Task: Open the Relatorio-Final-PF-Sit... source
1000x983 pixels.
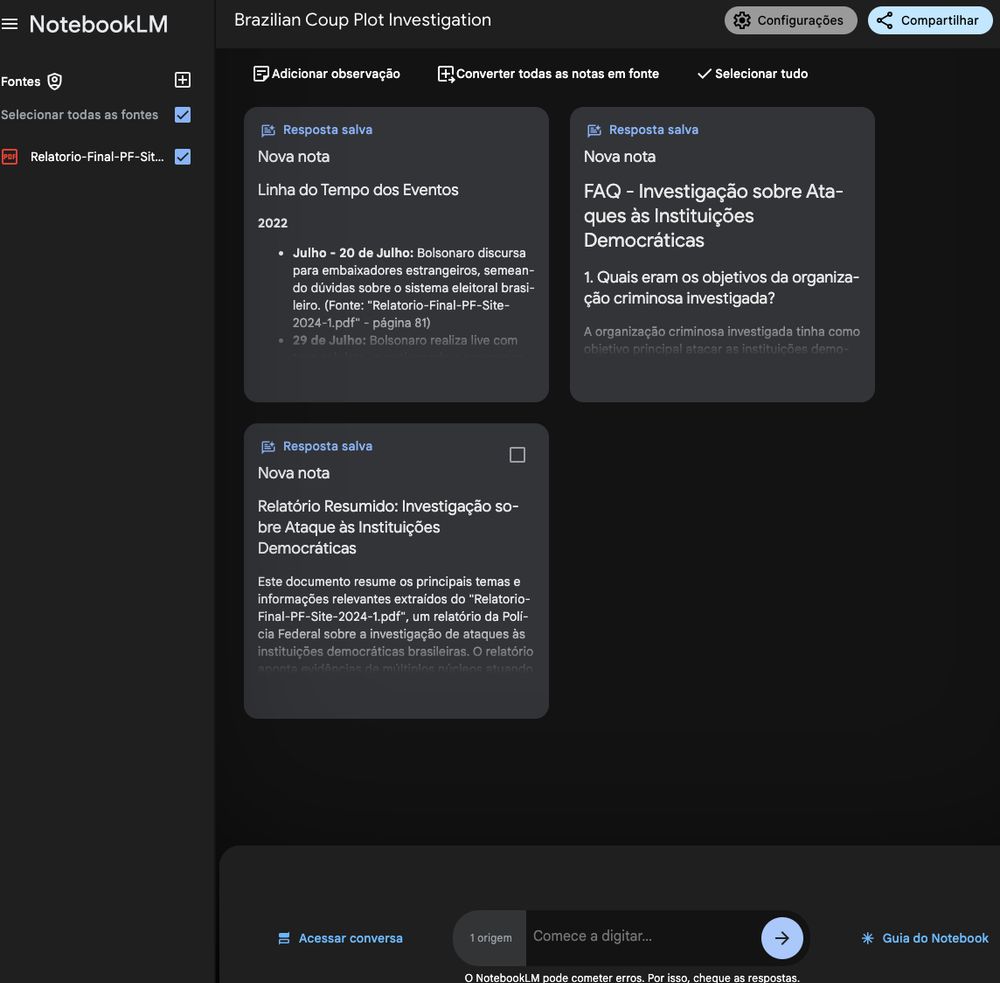Action: [x=97, y=157]
